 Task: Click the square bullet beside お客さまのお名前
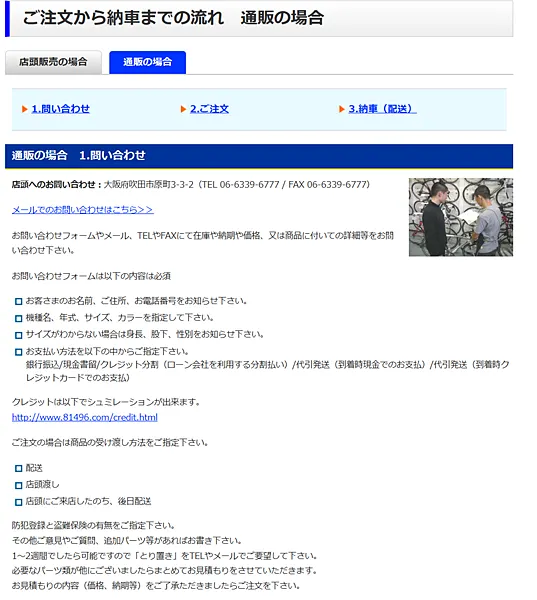click(x=18, y=302)
